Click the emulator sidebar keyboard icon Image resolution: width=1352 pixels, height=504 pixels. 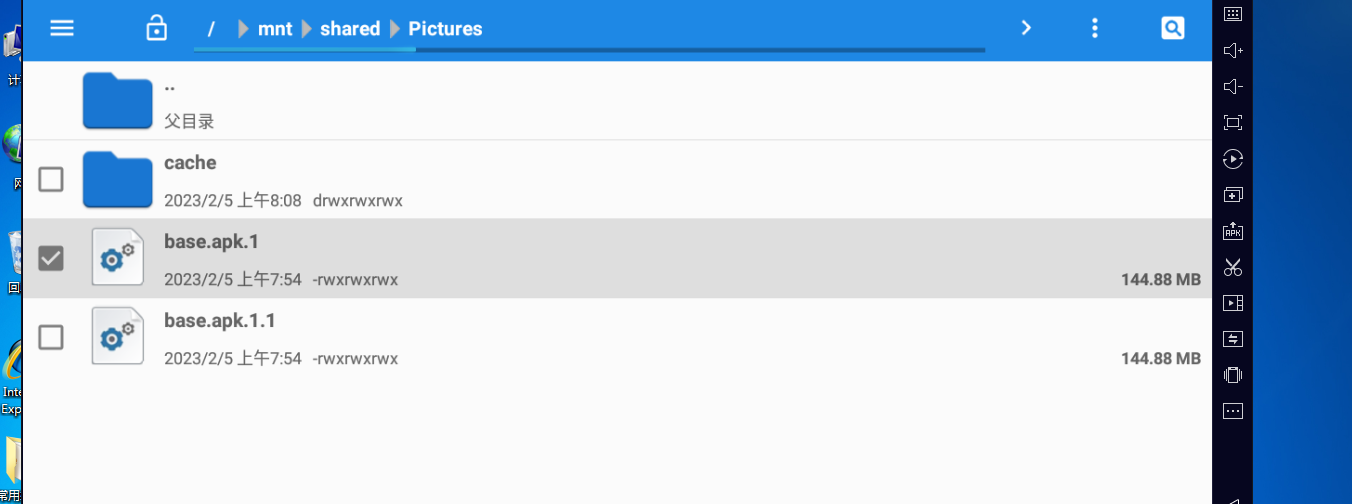(1233, 14)
